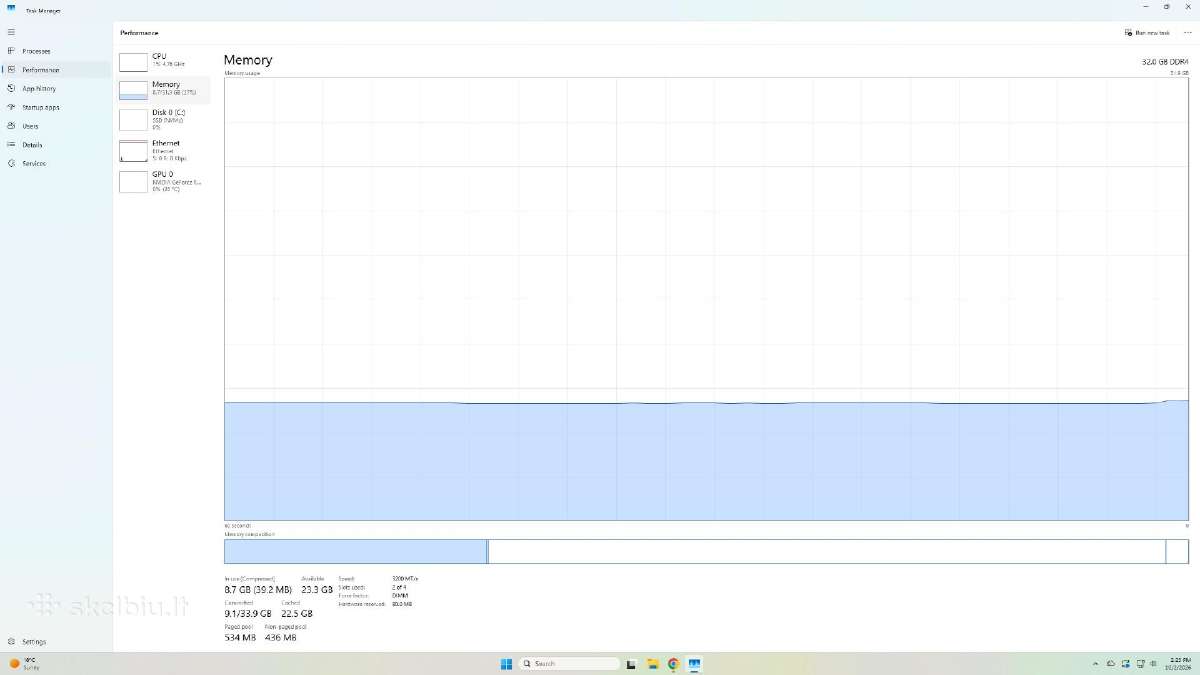Show Disk 0 (C:) performance
This screenshot has height=675, width=1200.
pyautogui.click(x=164, y=119)
